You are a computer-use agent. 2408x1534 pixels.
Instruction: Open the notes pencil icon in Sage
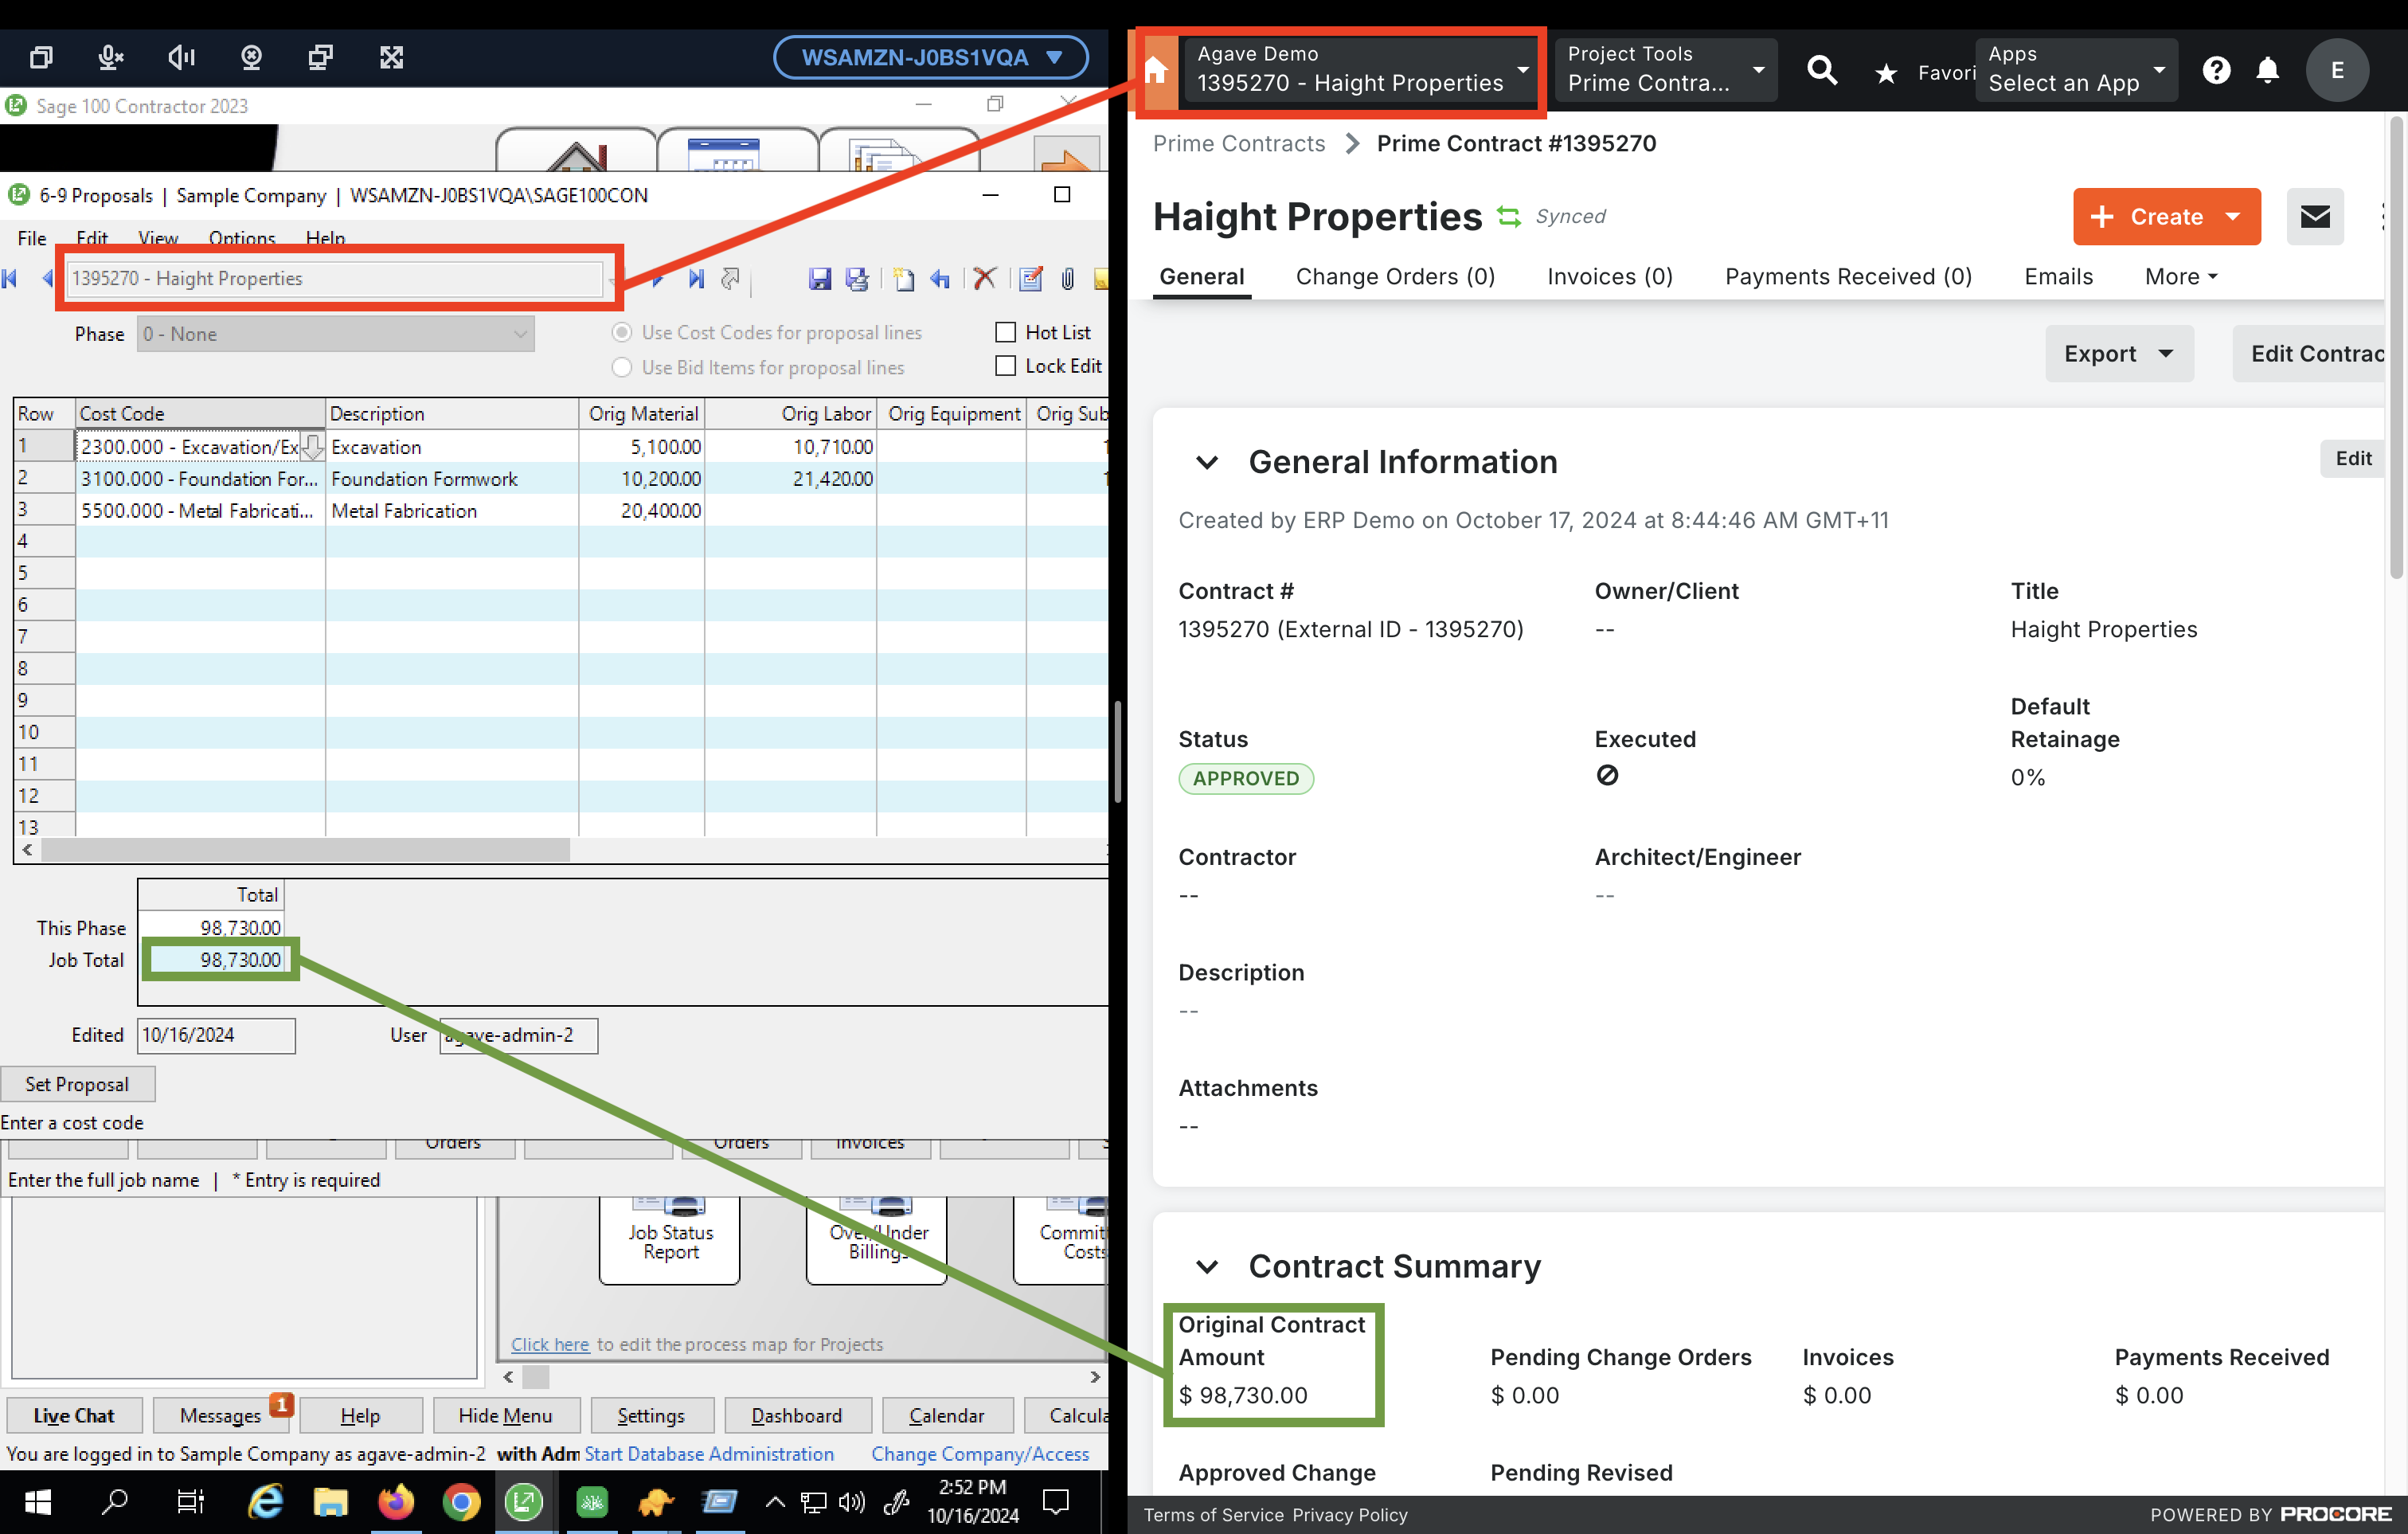1031,279
